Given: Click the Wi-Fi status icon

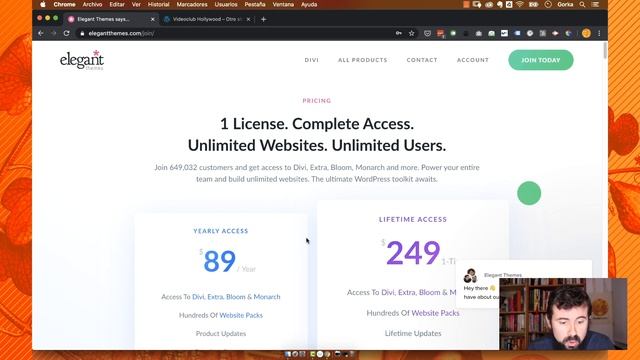Looking at the screenshot, I should tap(520, 4).
